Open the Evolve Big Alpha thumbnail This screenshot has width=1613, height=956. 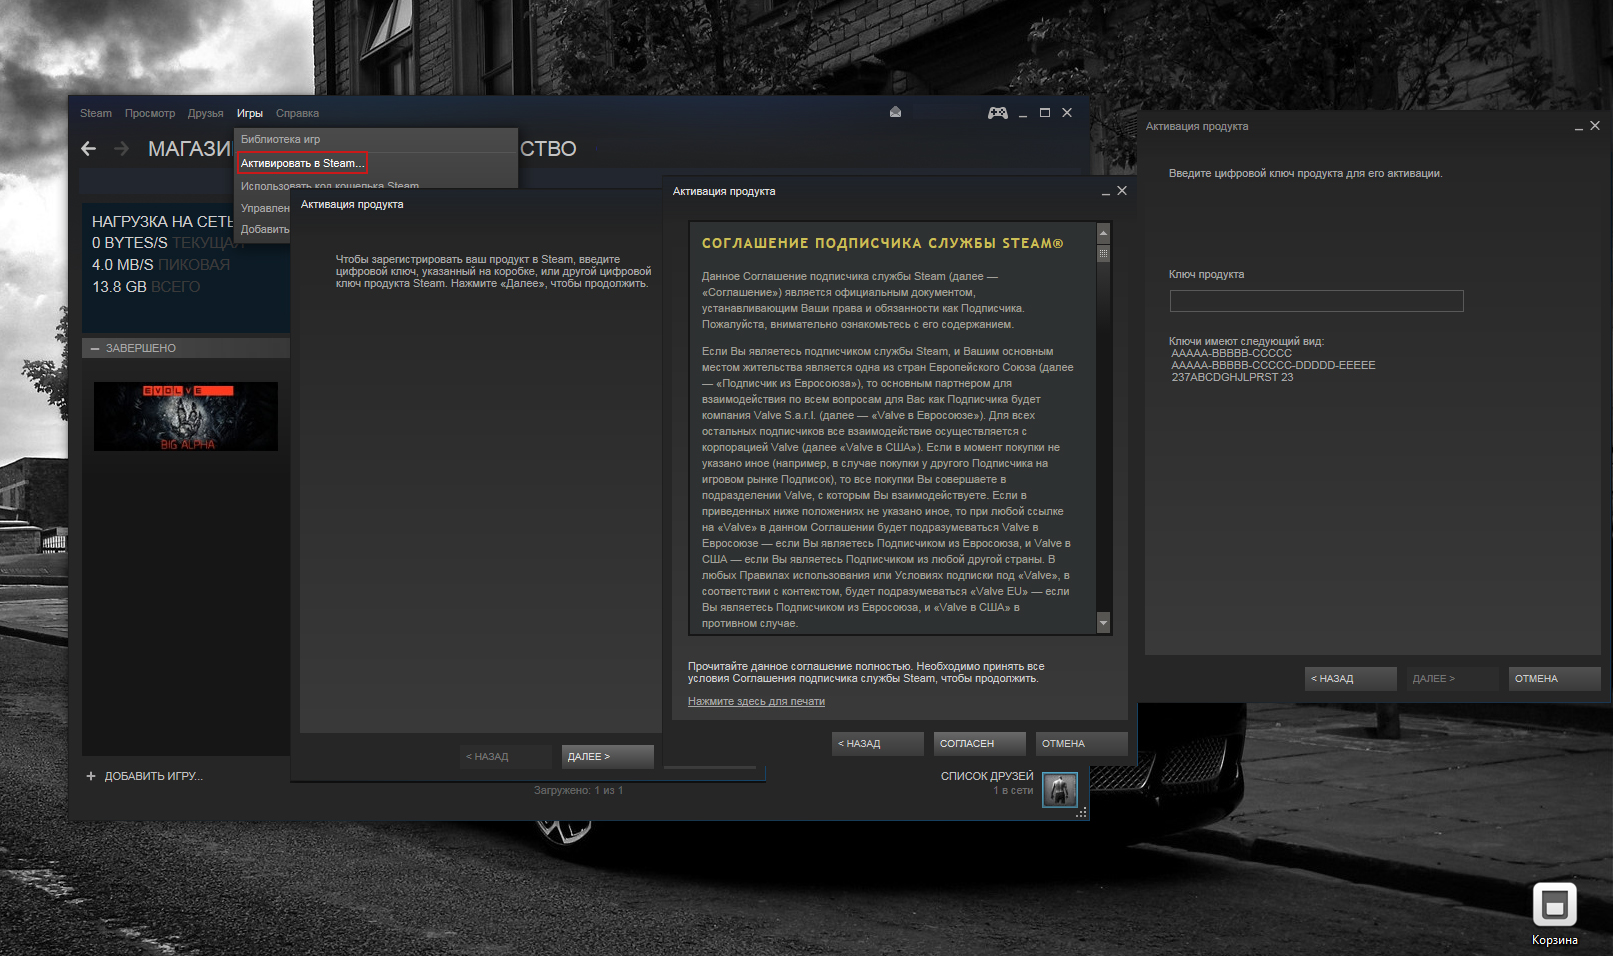point(186,416)
